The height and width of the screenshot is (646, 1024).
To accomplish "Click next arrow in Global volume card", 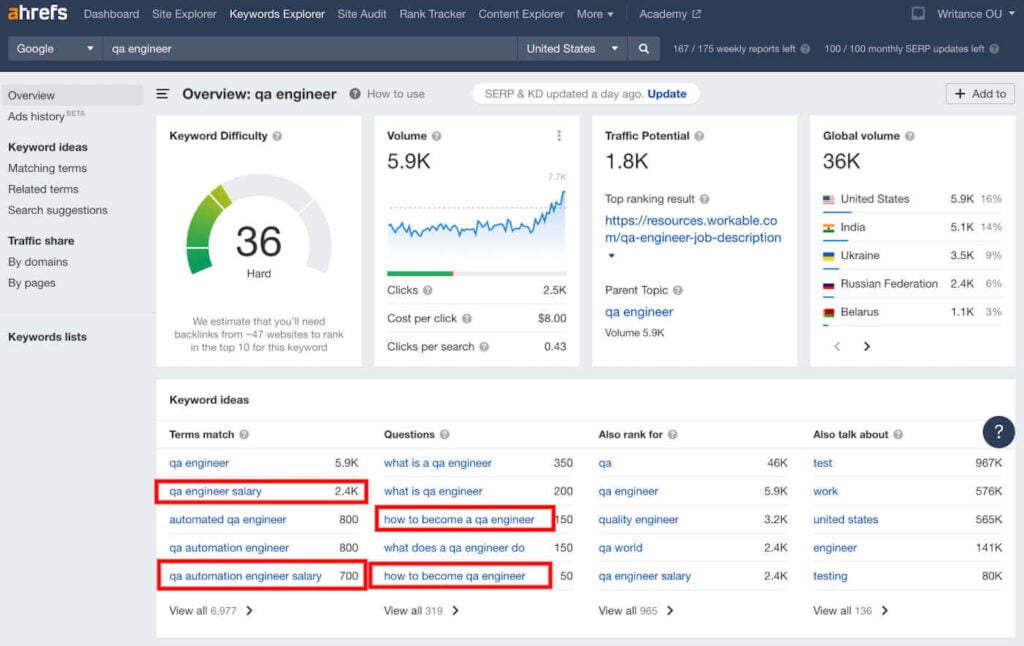I will point(866,347).
